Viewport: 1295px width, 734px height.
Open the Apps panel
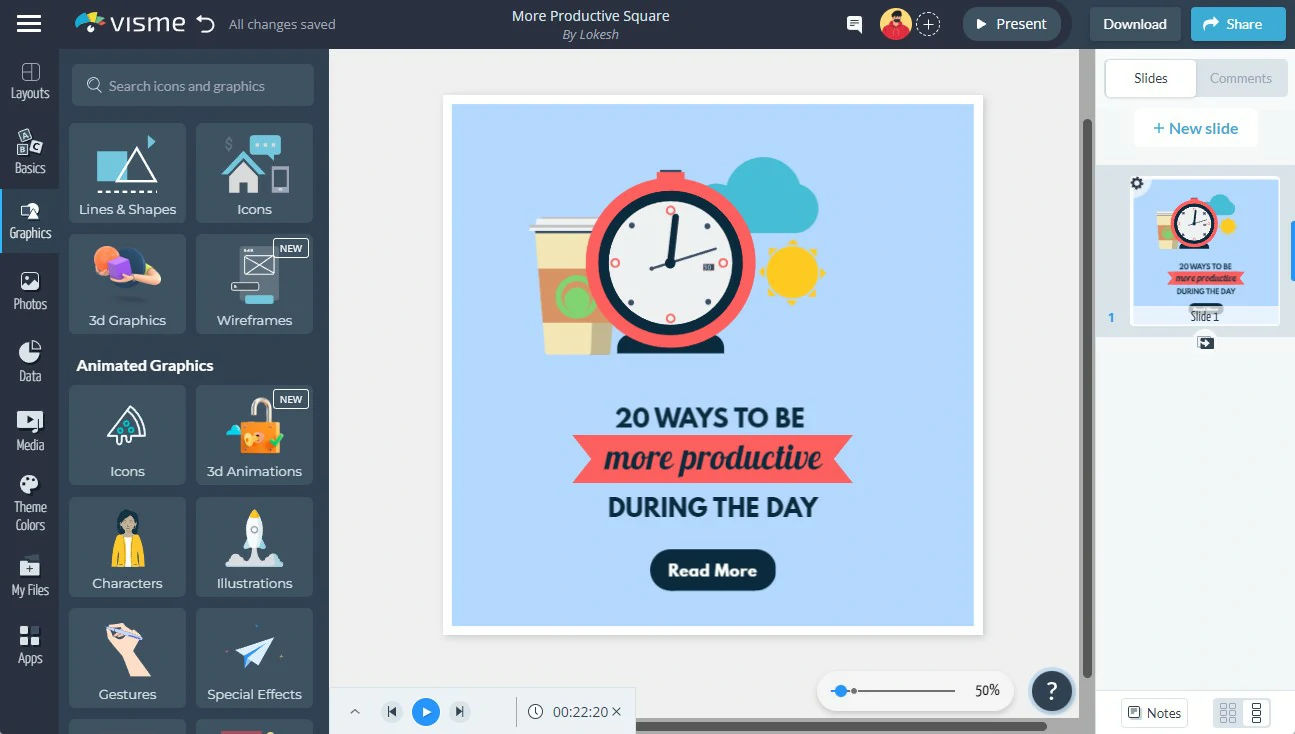[30, 645]
